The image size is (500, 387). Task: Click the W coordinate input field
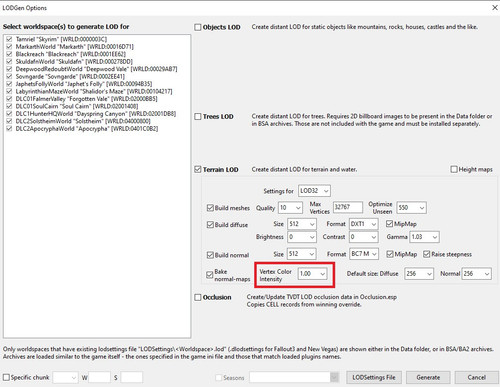[x=100, y=378]
